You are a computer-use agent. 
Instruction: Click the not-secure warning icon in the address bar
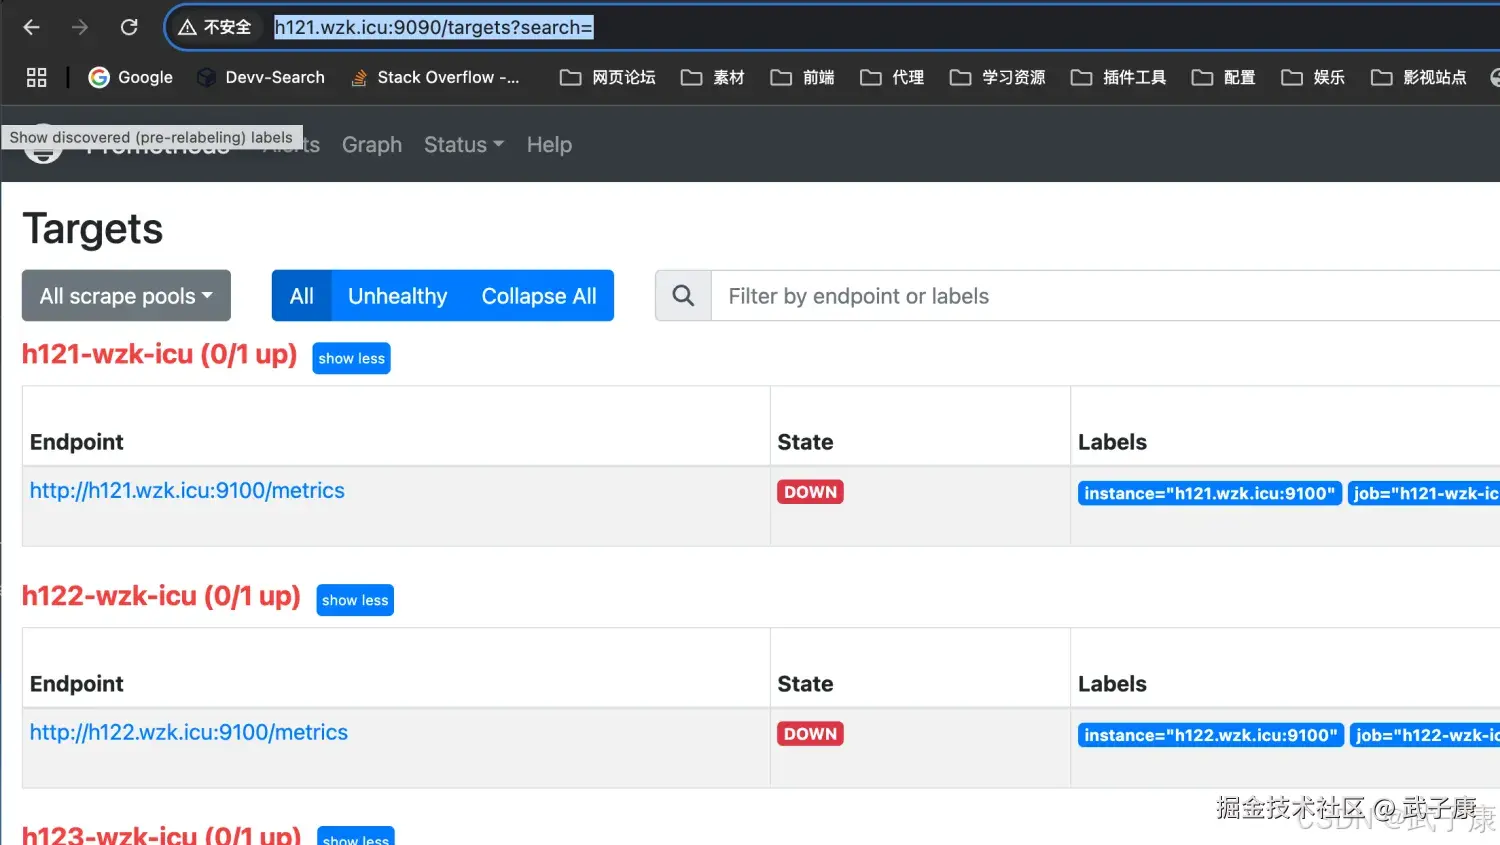pos(187,27)
